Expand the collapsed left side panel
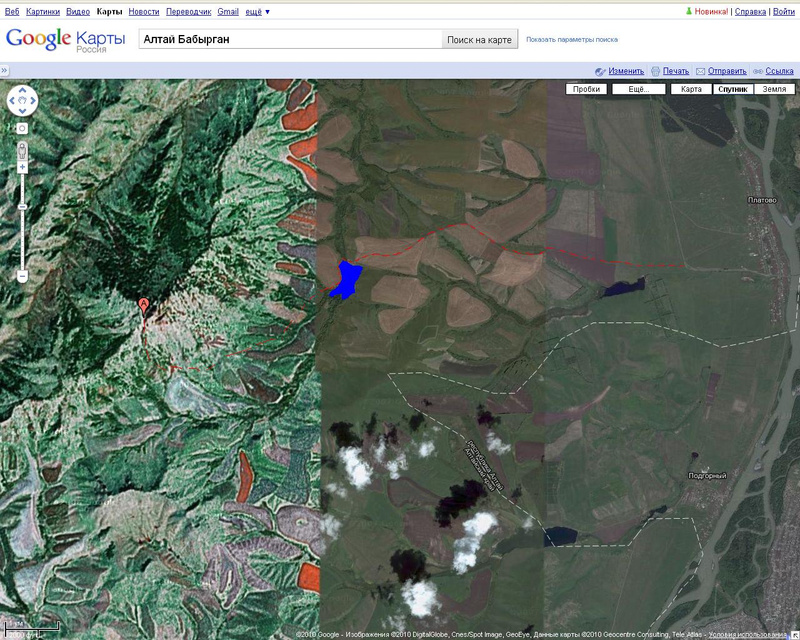Viewport: 800px width, 640px height. tap(5, 71)
